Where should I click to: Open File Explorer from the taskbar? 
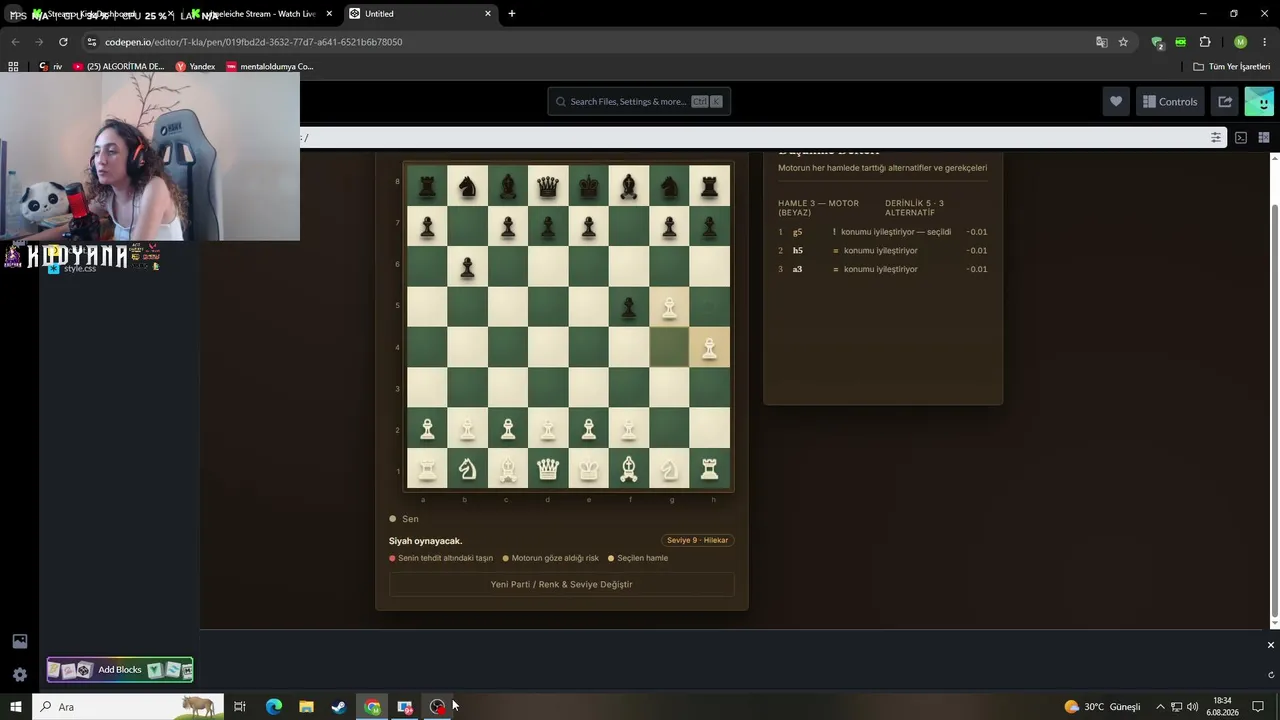[306, 707]
